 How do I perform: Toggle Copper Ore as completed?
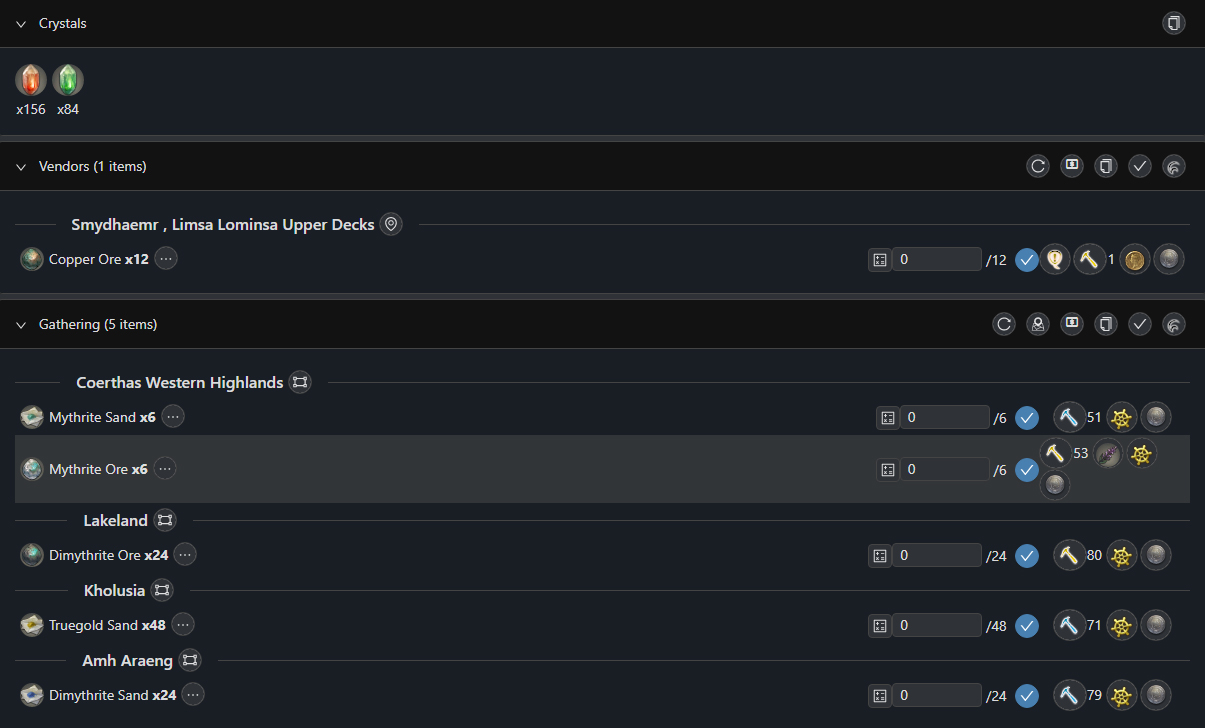pos(1027,259)
